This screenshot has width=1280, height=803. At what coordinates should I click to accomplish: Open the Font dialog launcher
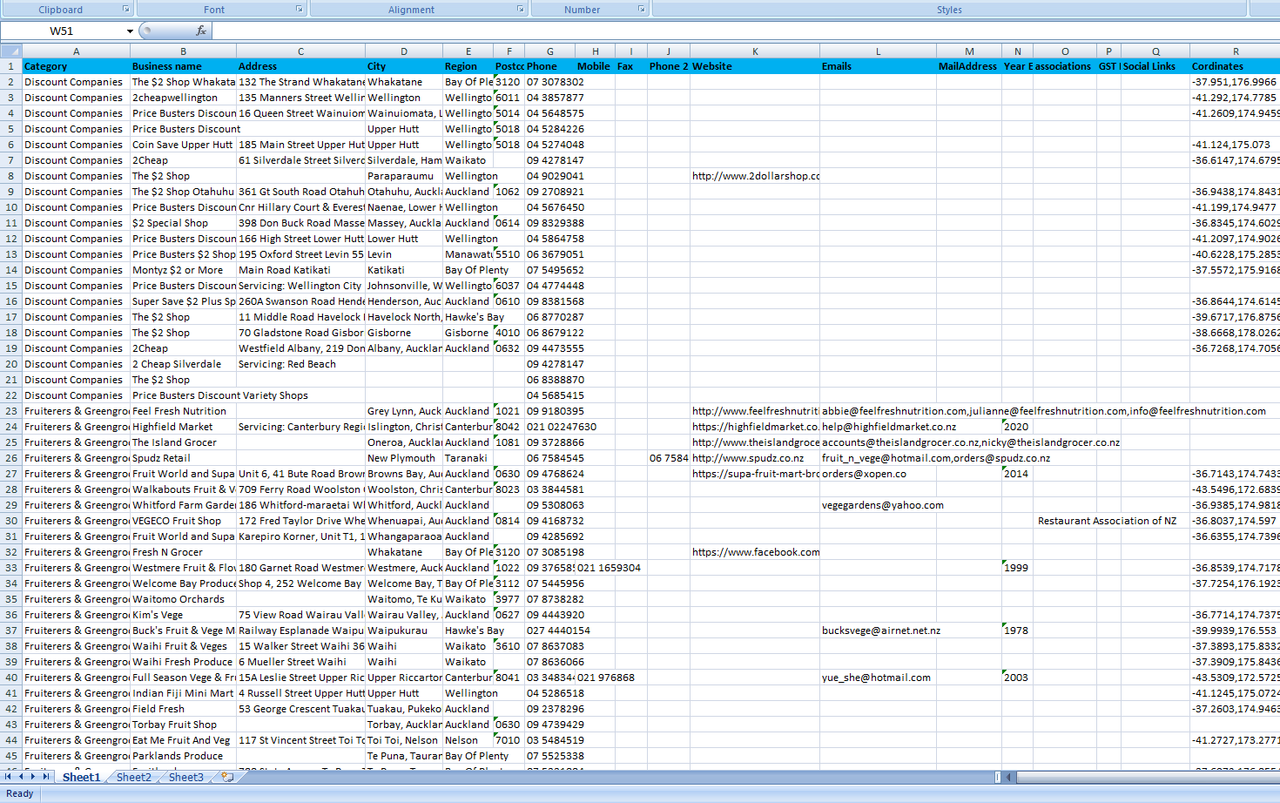pyautogui.click(x=299, y=9)
